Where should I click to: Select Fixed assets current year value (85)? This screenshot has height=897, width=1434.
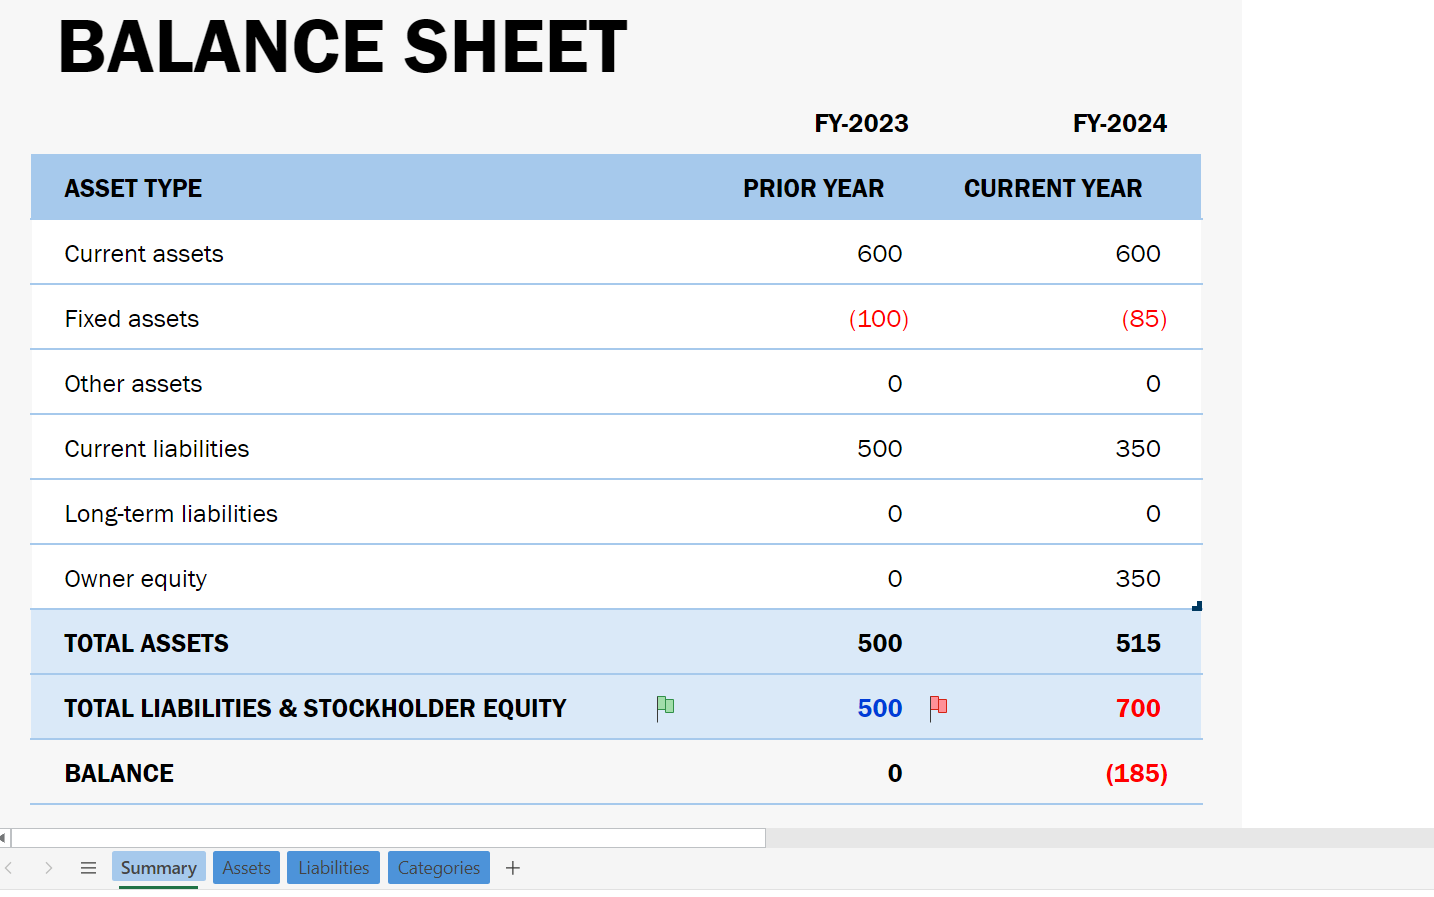1144,319
